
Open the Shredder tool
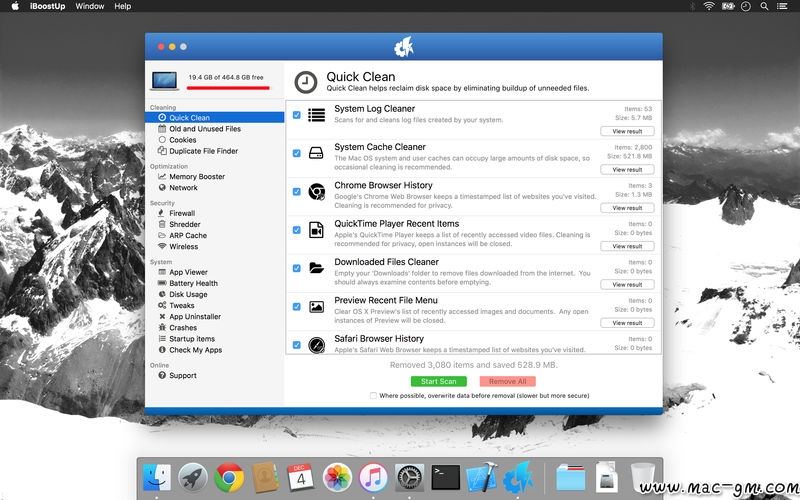pos(179,224)
